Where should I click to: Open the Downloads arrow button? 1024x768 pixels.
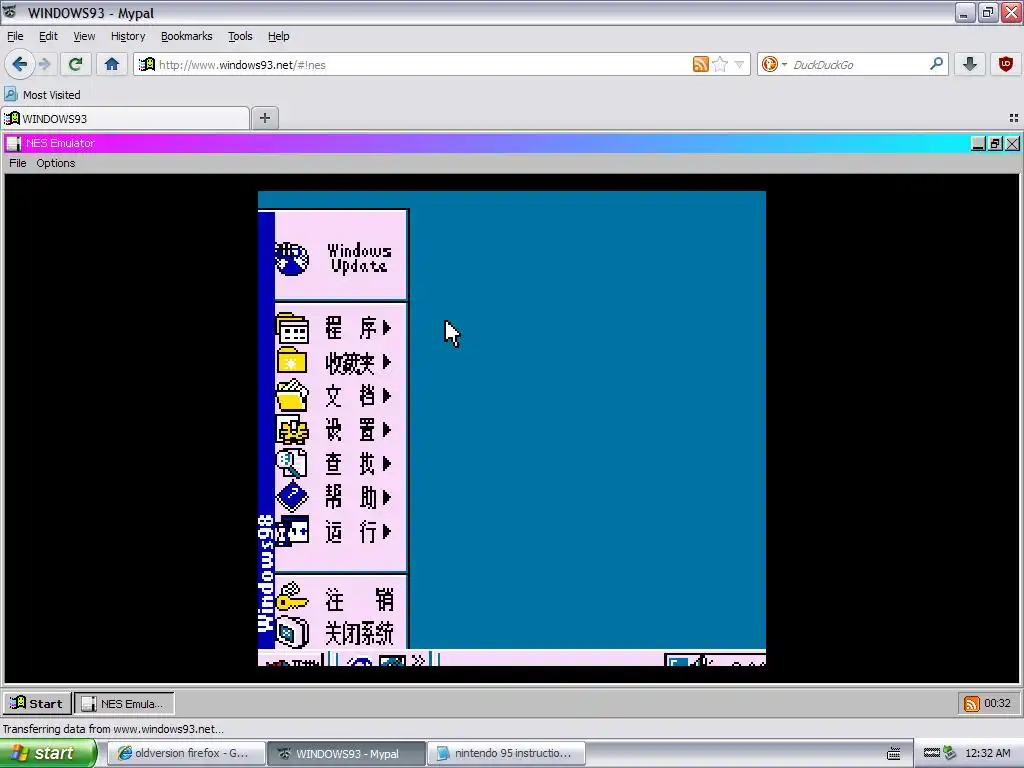(970, 64)
